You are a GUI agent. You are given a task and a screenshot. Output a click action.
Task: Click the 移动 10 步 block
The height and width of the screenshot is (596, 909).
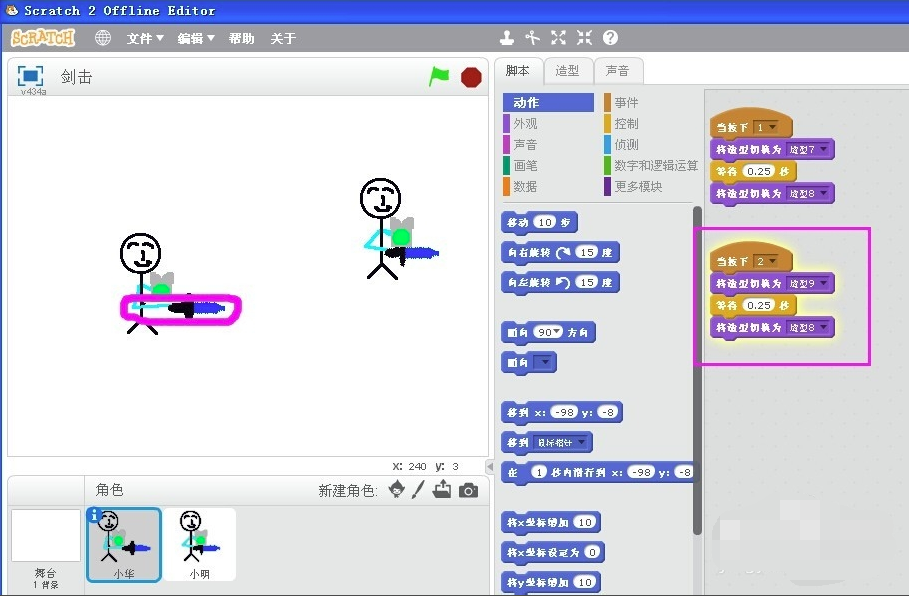tap(539, 222)
